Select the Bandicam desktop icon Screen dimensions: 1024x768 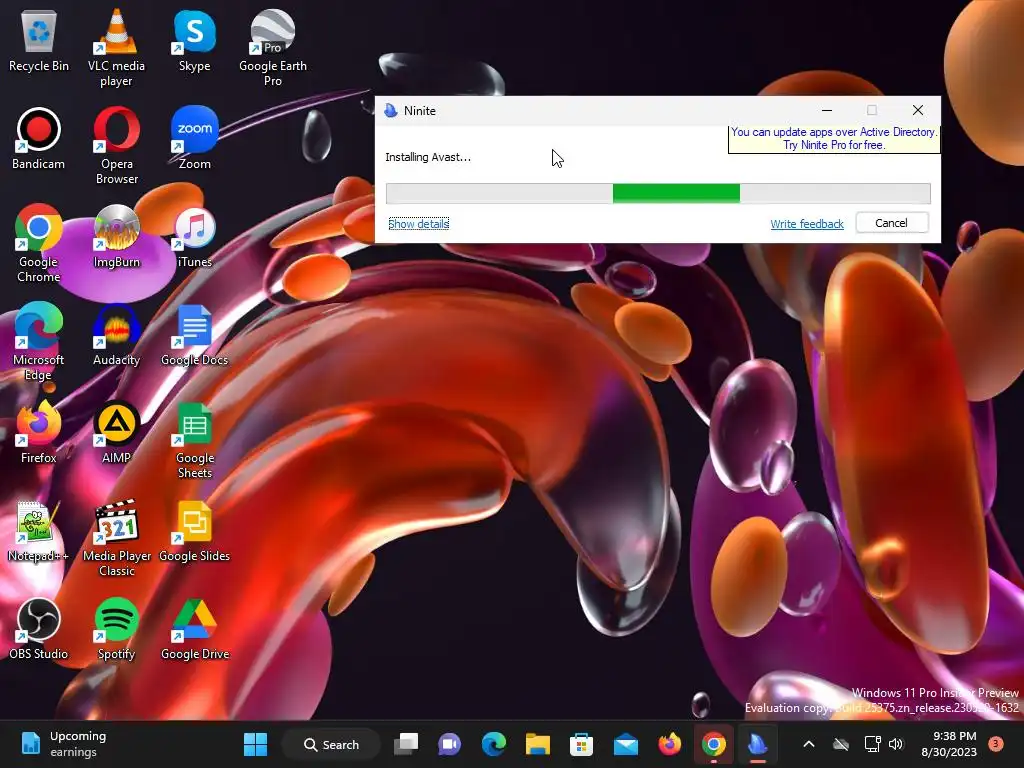click(39, 138)
